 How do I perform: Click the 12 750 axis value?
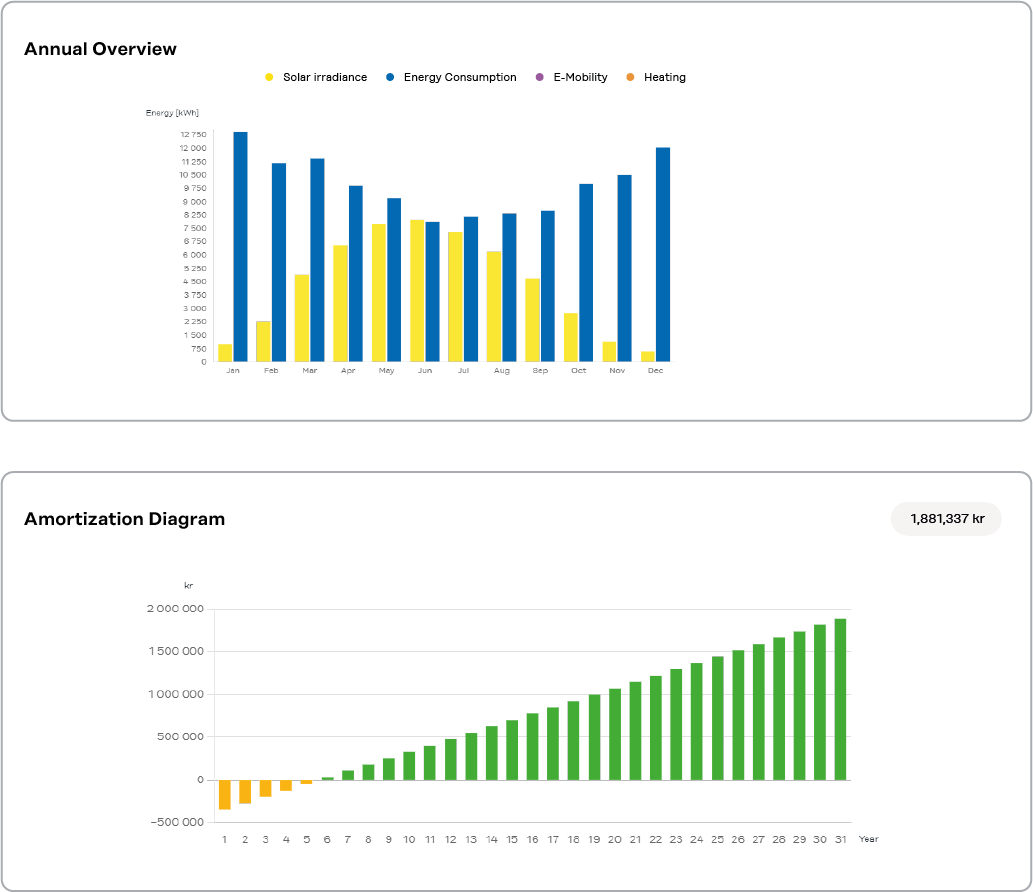193,134
